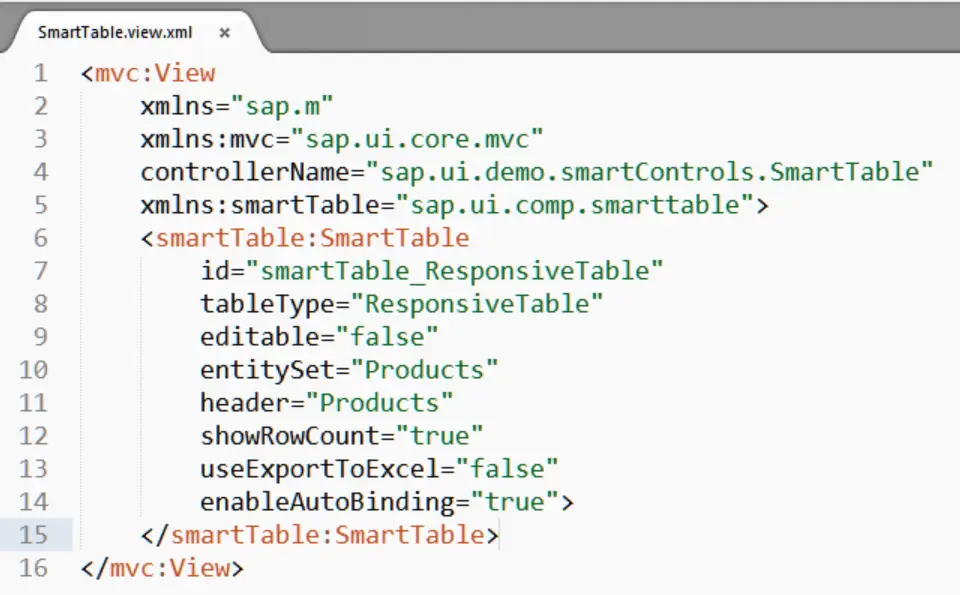Click the opening smartTable:SmartTable tag
Viewport: 960px width, 595px height.
pyautogui.click(x=312, y=238)
